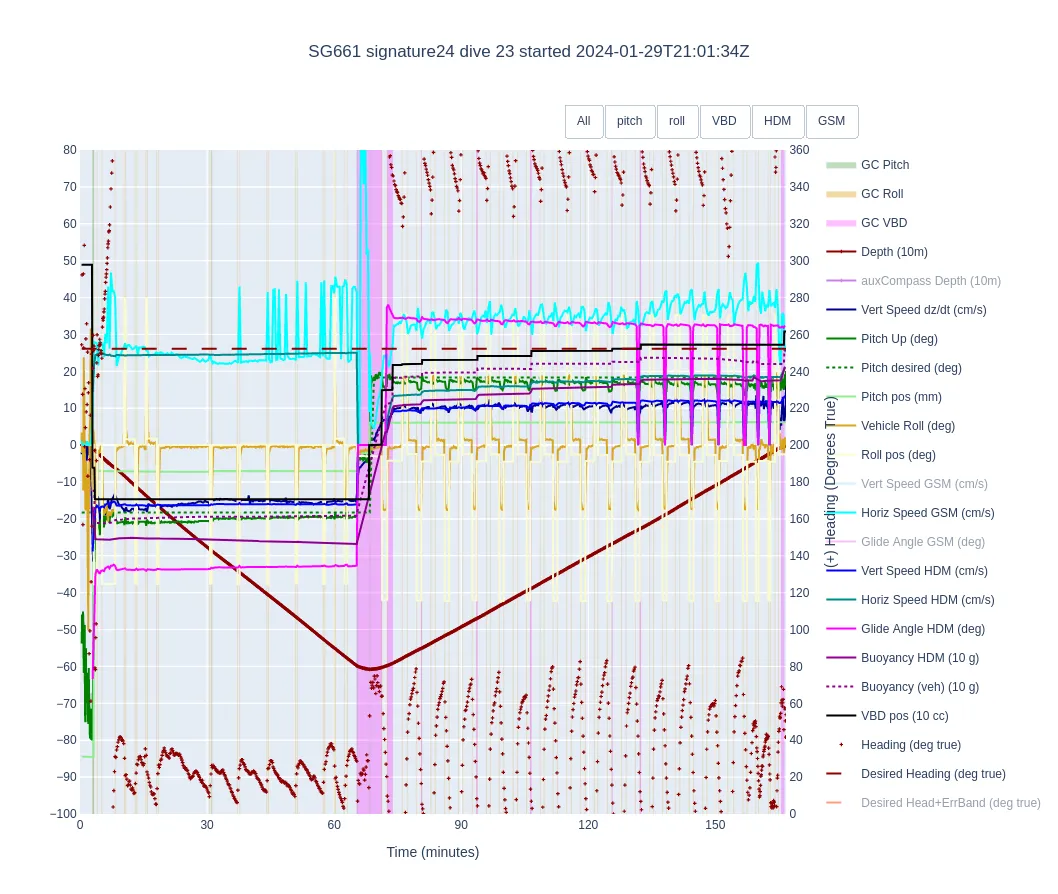This screenshot has width=1058, height=894.
Task: Hide the Depth (10m) trace in legend
Action: [x=877, y=252]
